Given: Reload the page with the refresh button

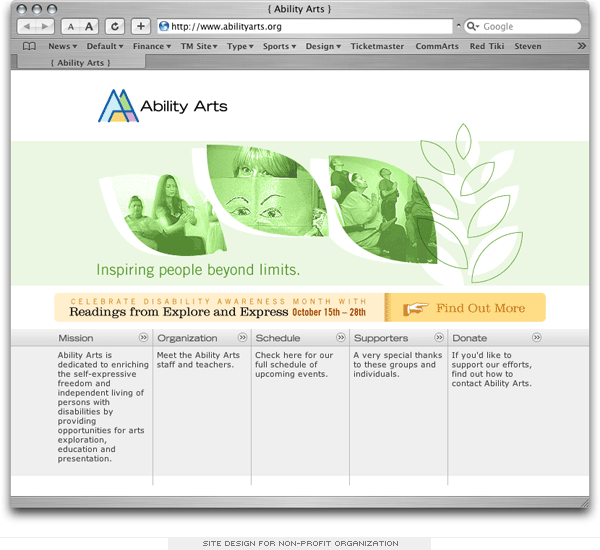Looking at the screenshot, I should [115, 26].
